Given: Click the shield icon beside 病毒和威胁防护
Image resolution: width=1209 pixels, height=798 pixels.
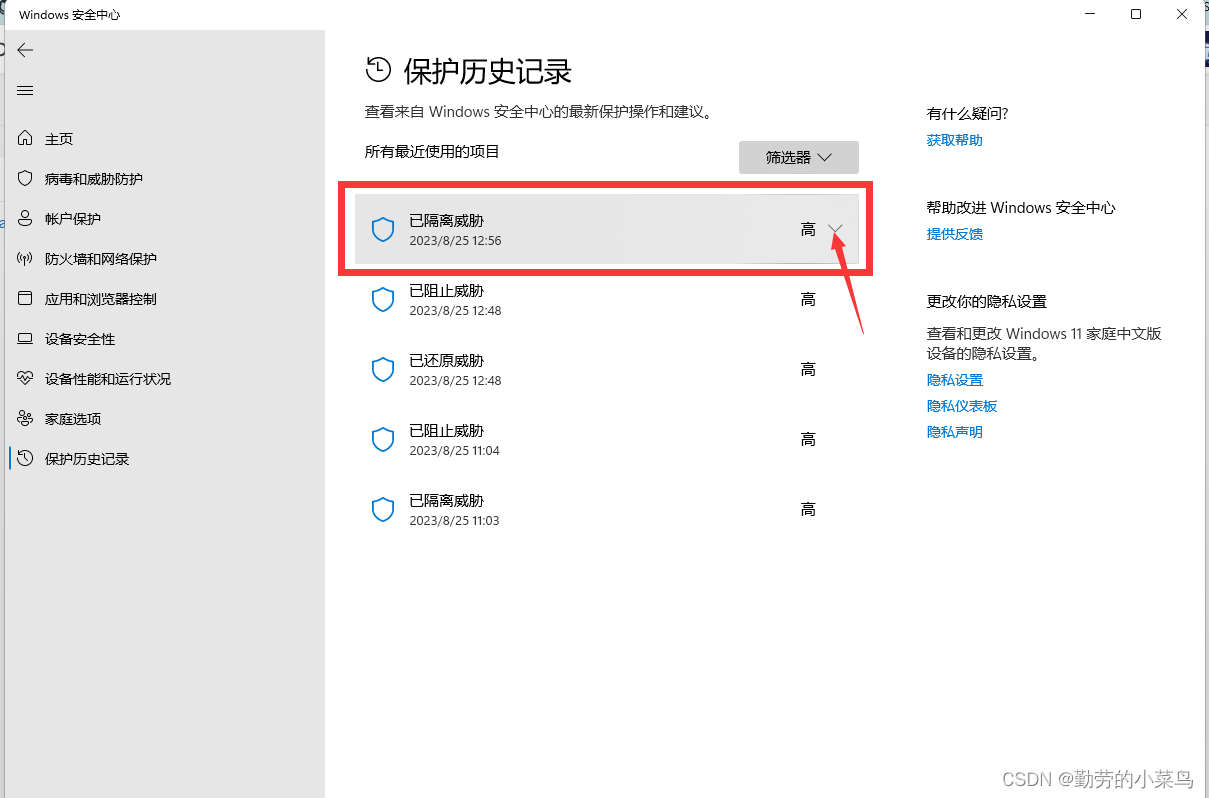Looking at the screenshot, I should pyautogui.click(x=26, y=179).
